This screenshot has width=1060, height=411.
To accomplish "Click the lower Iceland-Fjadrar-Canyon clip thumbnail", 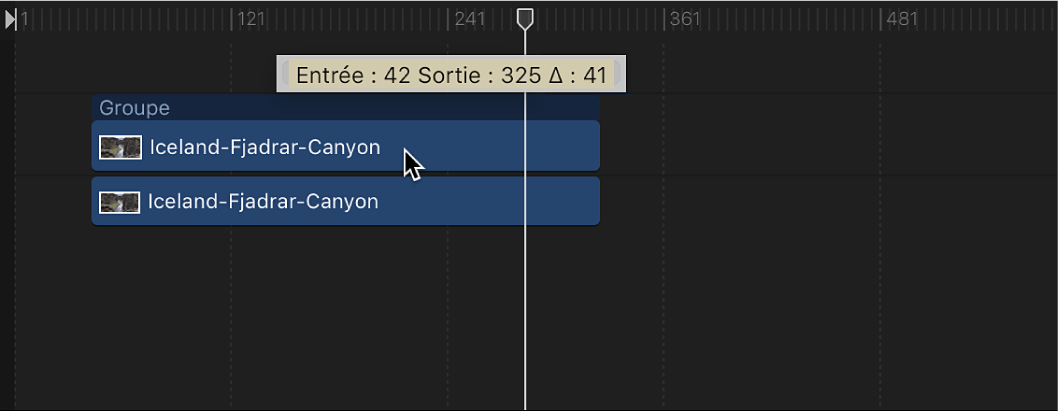I will click(x=120, y=202).
